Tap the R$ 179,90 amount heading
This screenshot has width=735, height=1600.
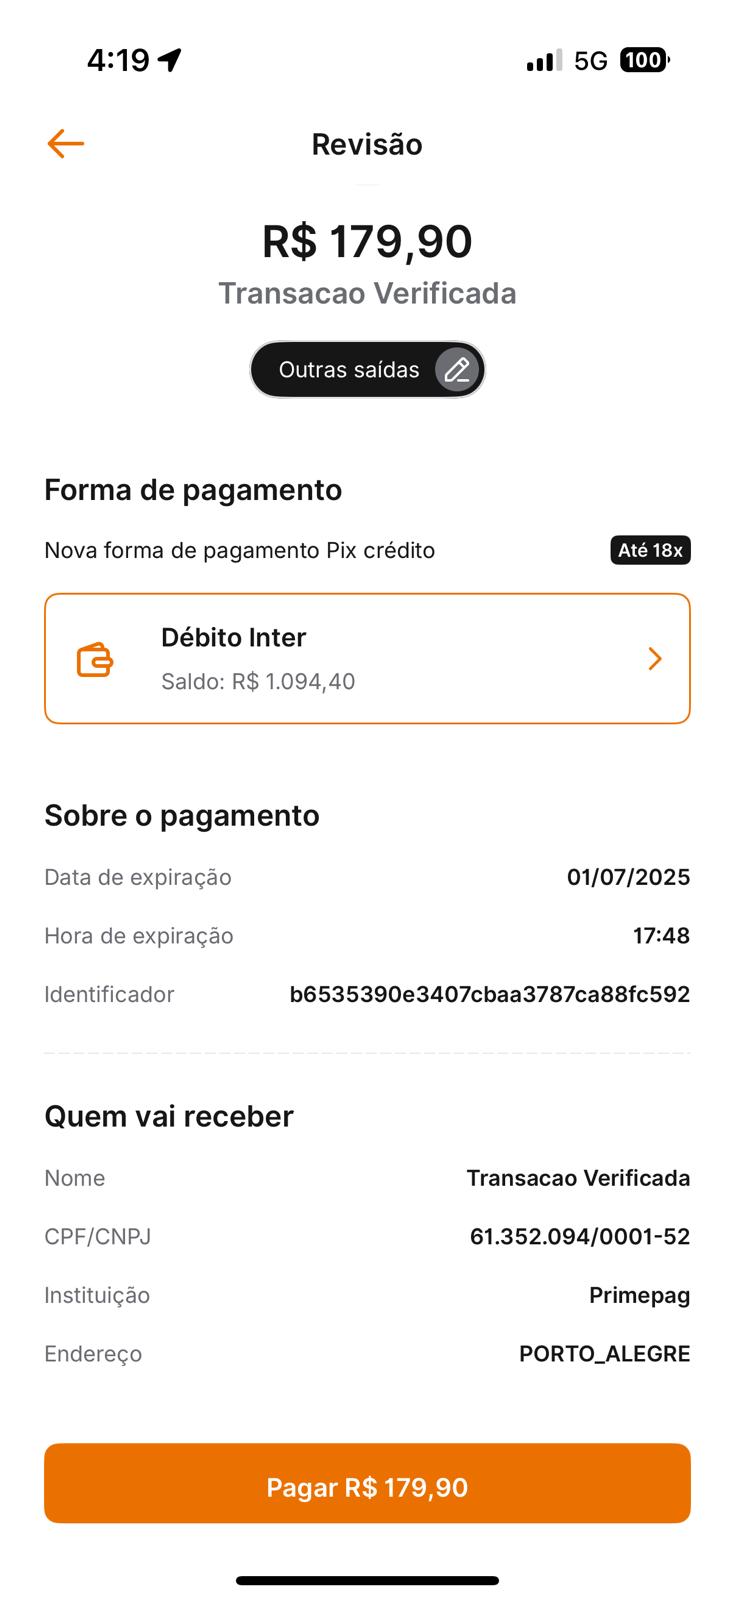click(x=367, y=241)
